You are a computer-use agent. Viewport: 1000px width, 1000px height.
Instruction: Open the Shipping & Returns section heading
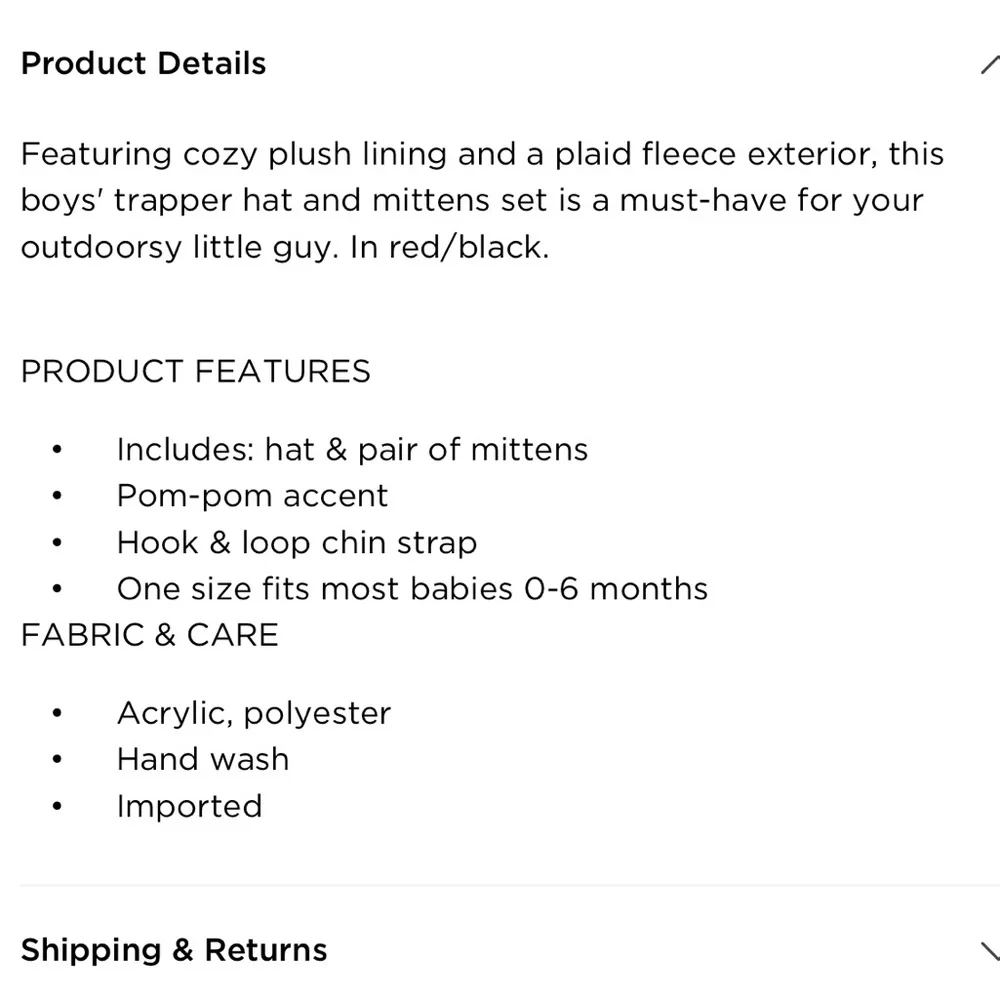click(x=174, y=950)
